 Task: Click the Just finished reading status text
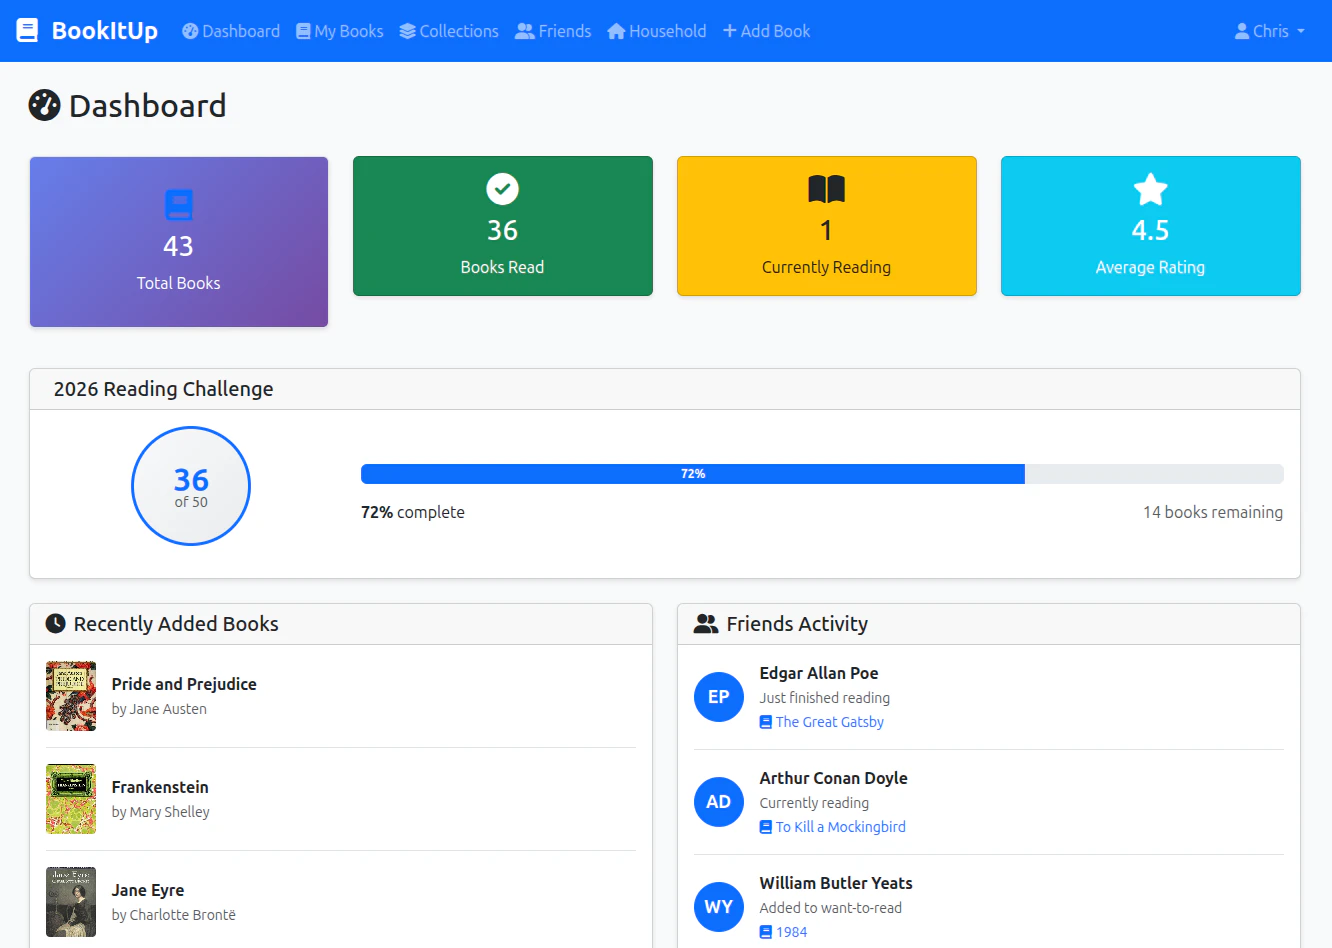[825, 698]
